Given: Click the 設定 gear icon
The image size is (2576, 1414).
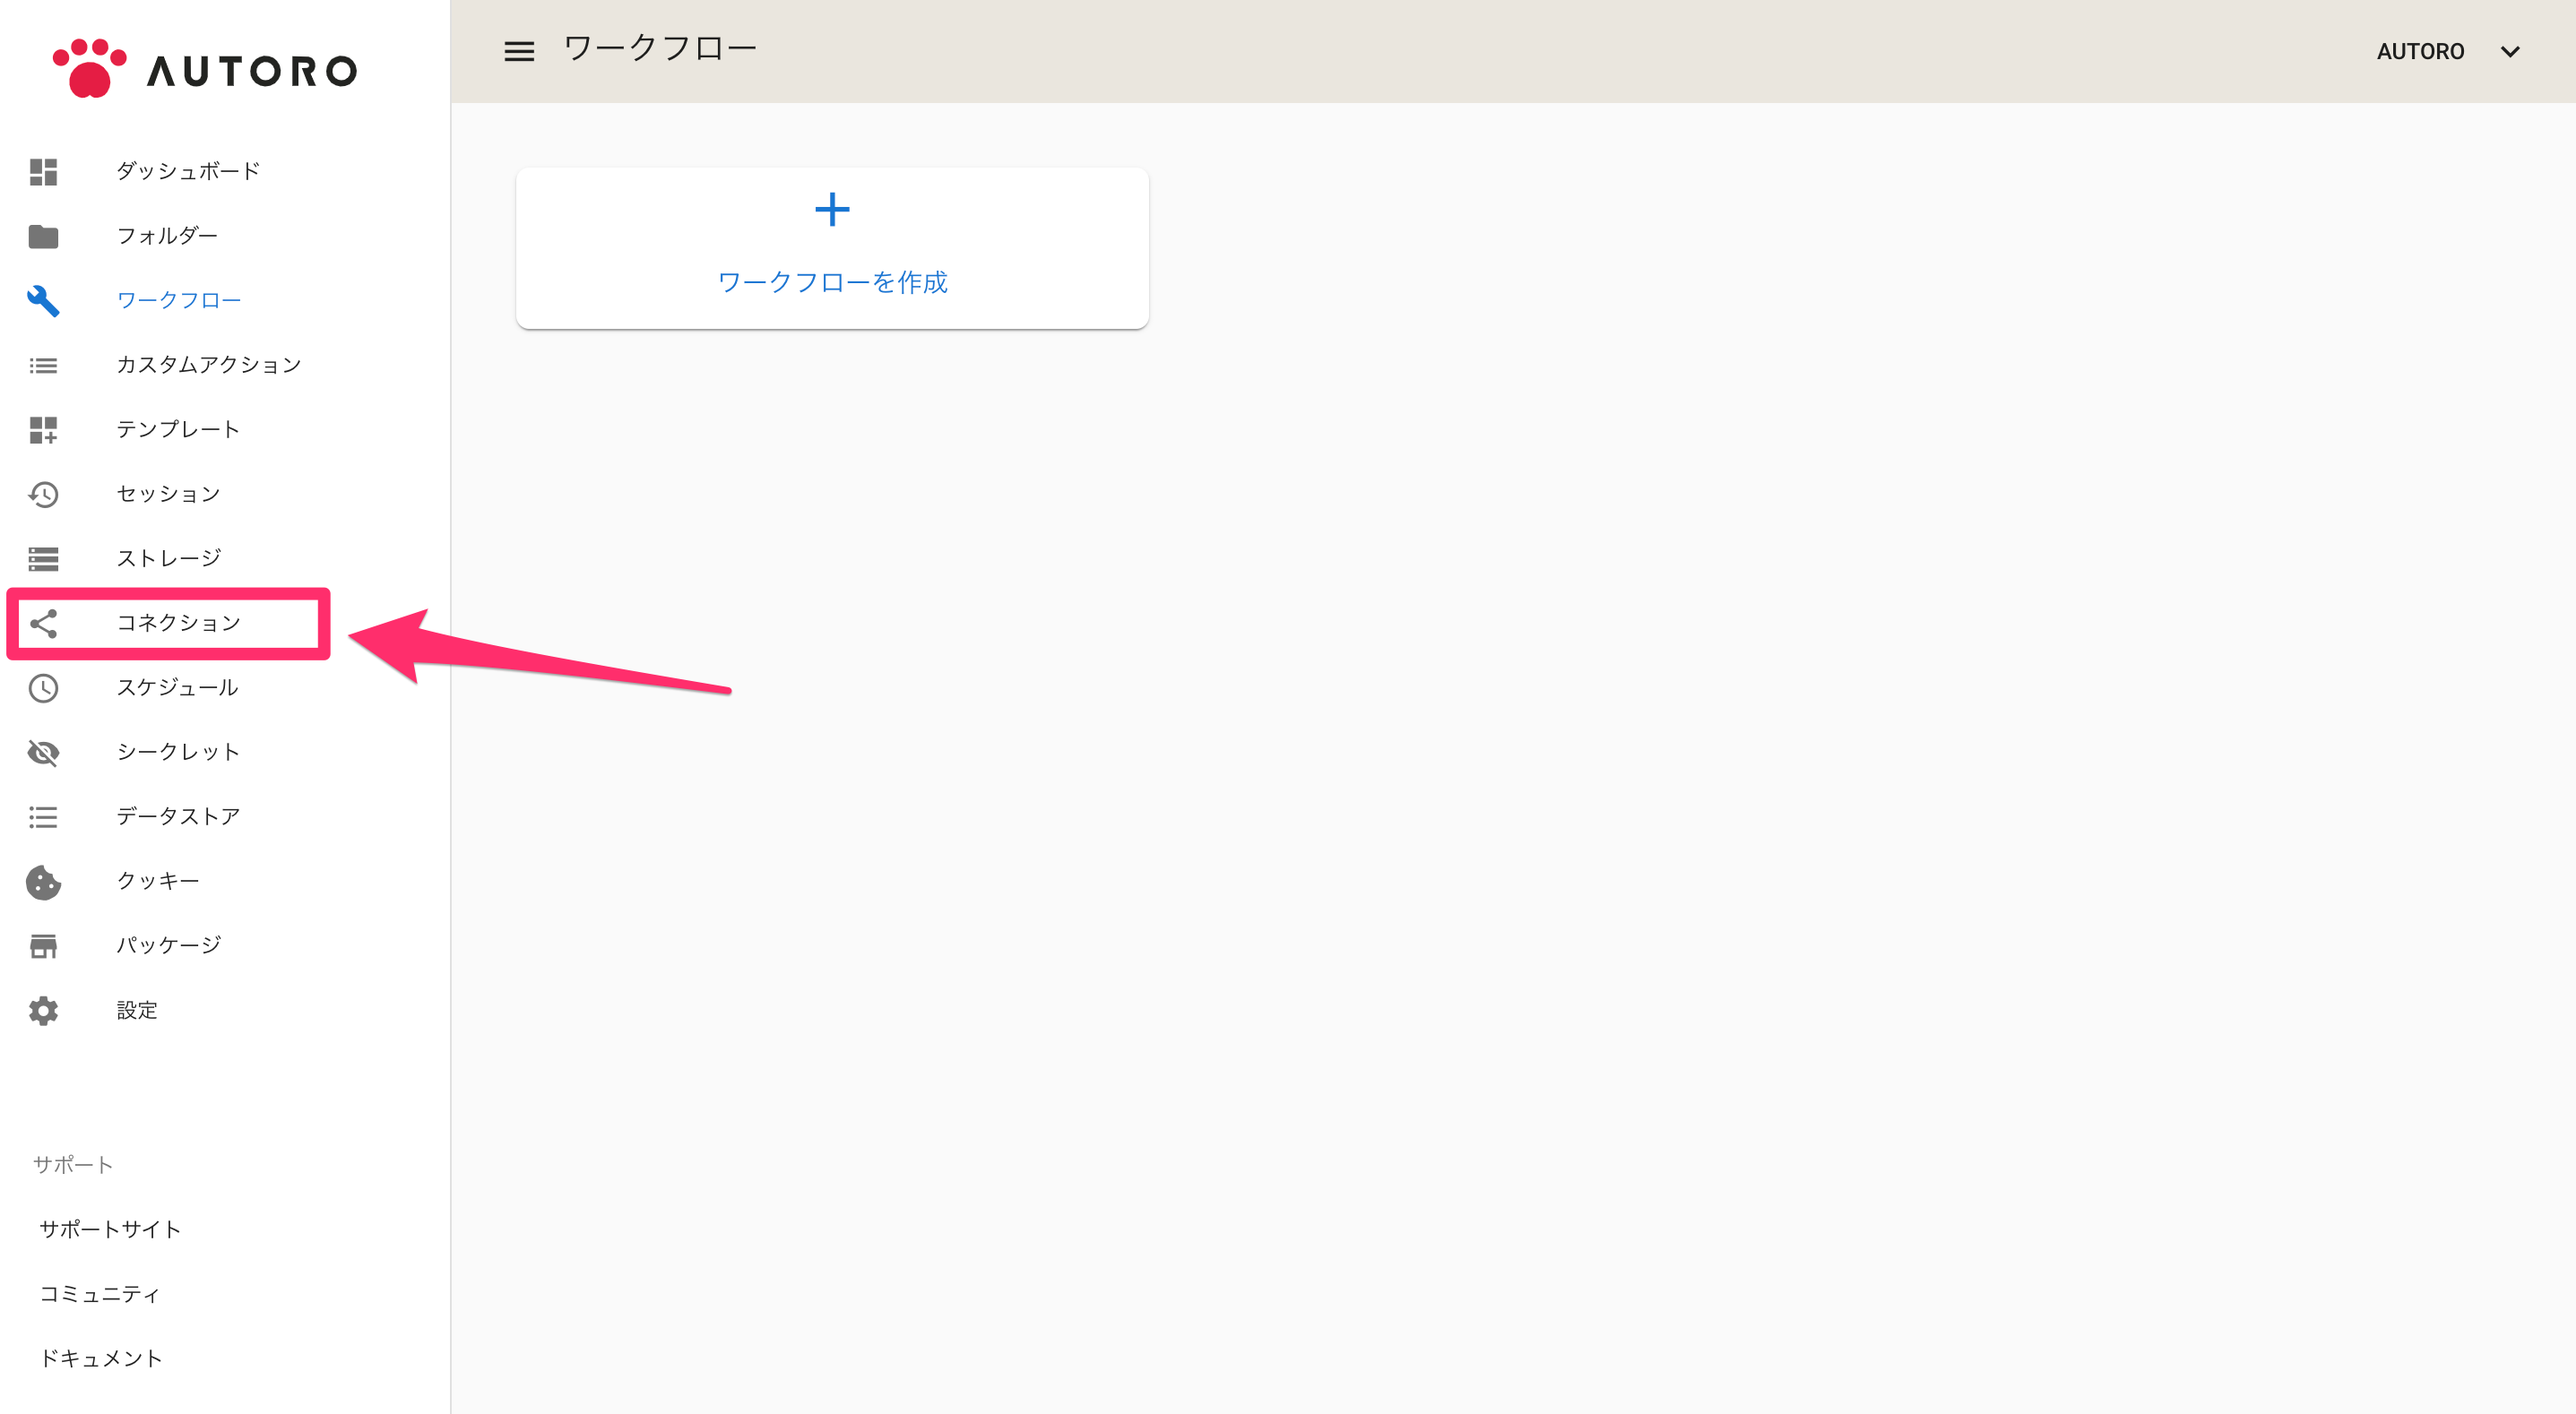Looking at the screenshot, I should [43, 1010].
